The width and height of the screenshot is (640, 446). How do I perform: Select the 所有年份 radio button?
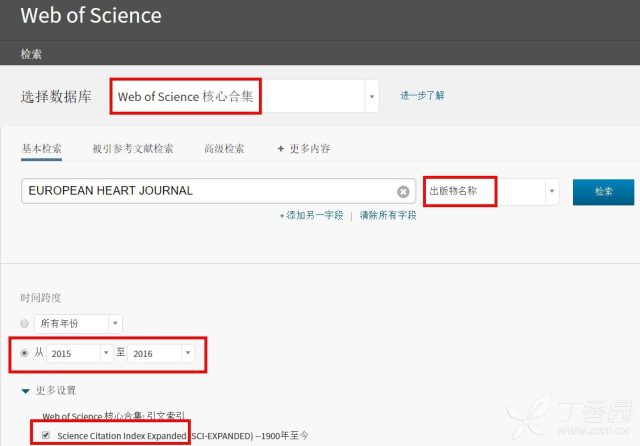click(x=24, y=323)
